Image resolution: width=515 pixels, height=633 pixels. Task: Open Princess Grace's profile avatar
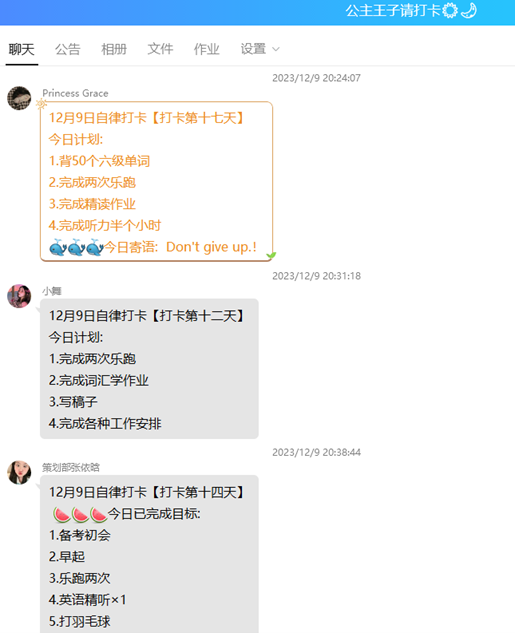point(19,98)
